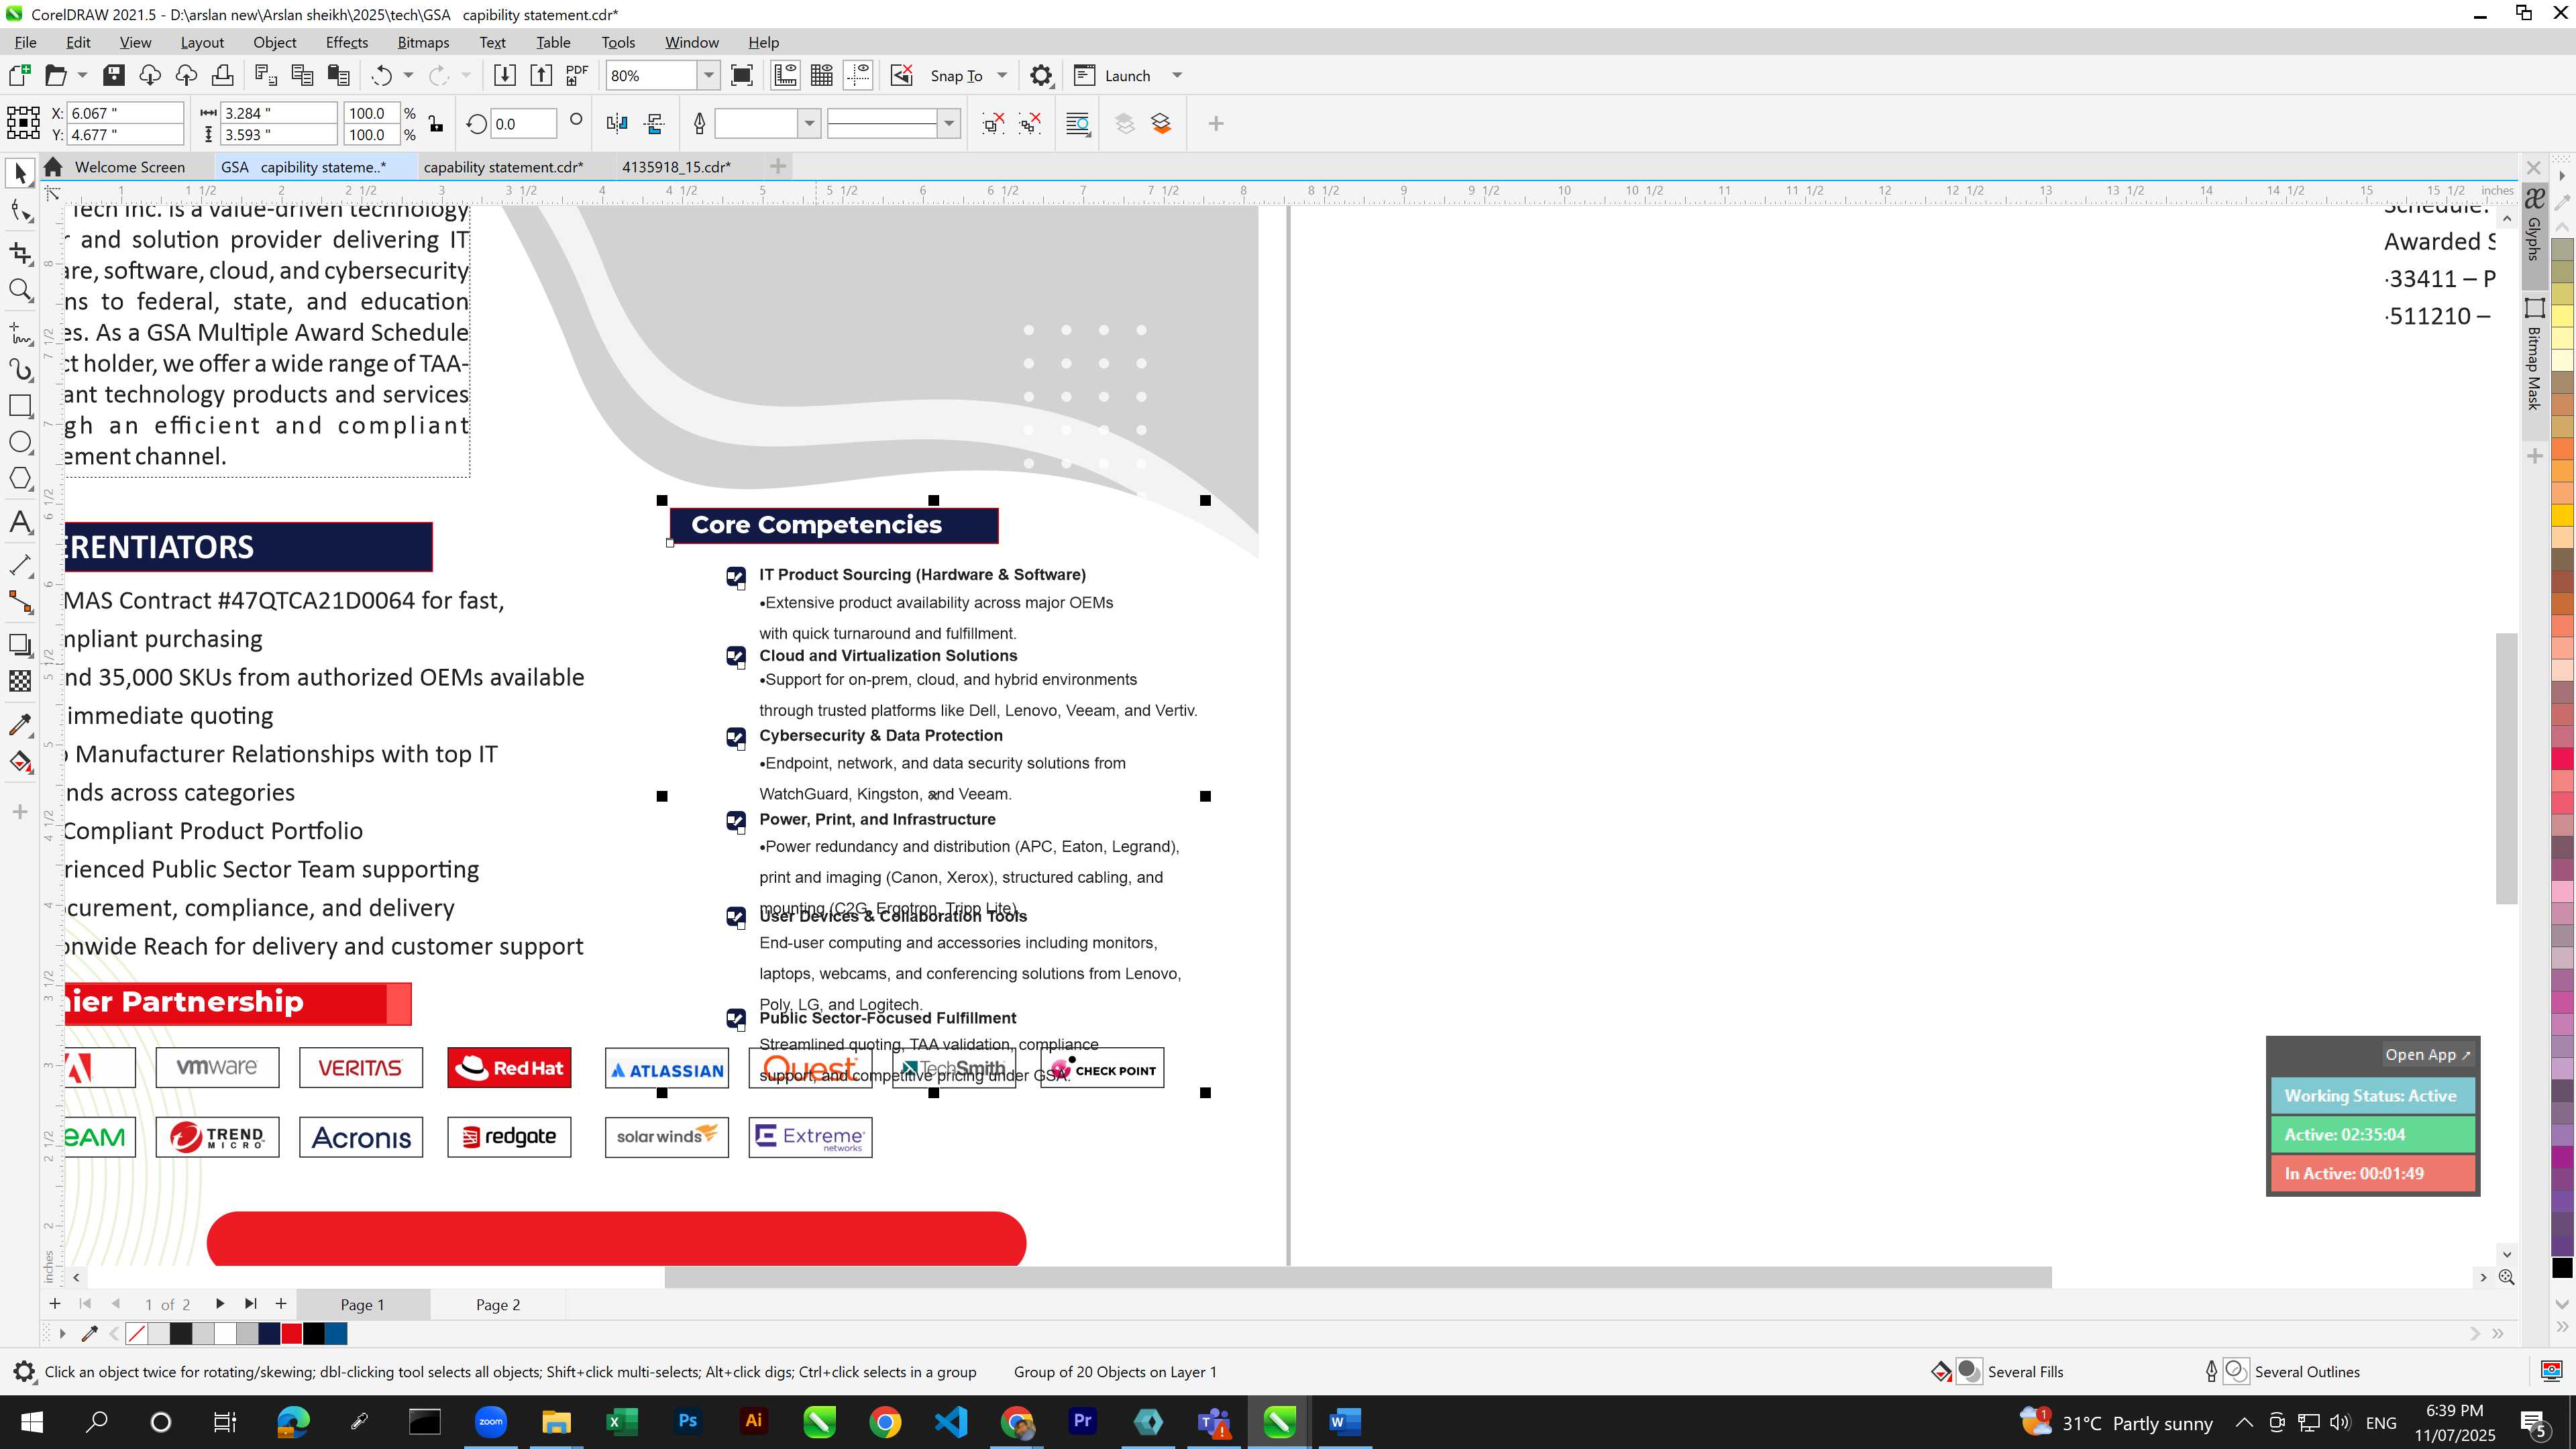Pick the red swatch in document palette
Image resolution: width=2576 pixels, height=1449 pixels.
291,1333
